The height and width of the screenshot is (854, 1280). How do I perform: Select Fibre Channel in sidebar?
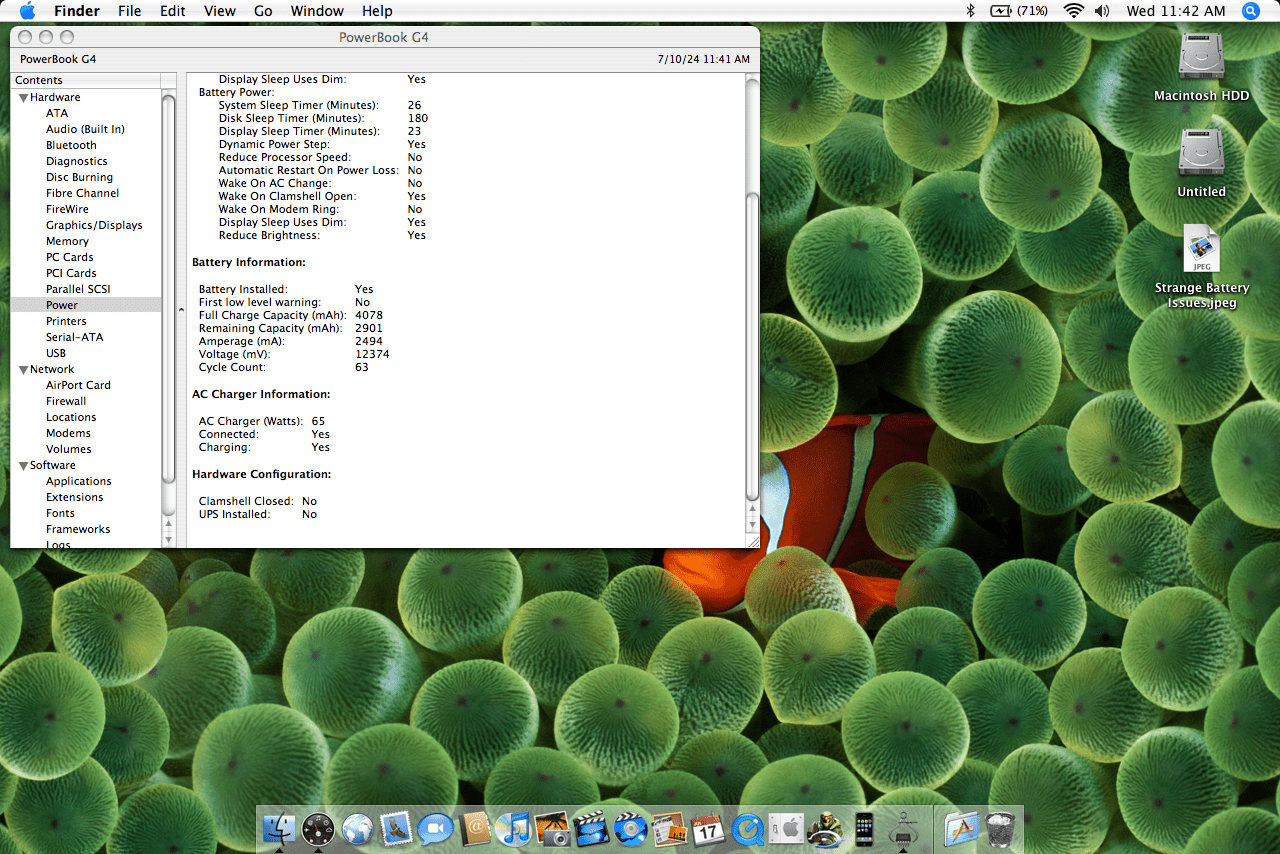tap(82, 193)
